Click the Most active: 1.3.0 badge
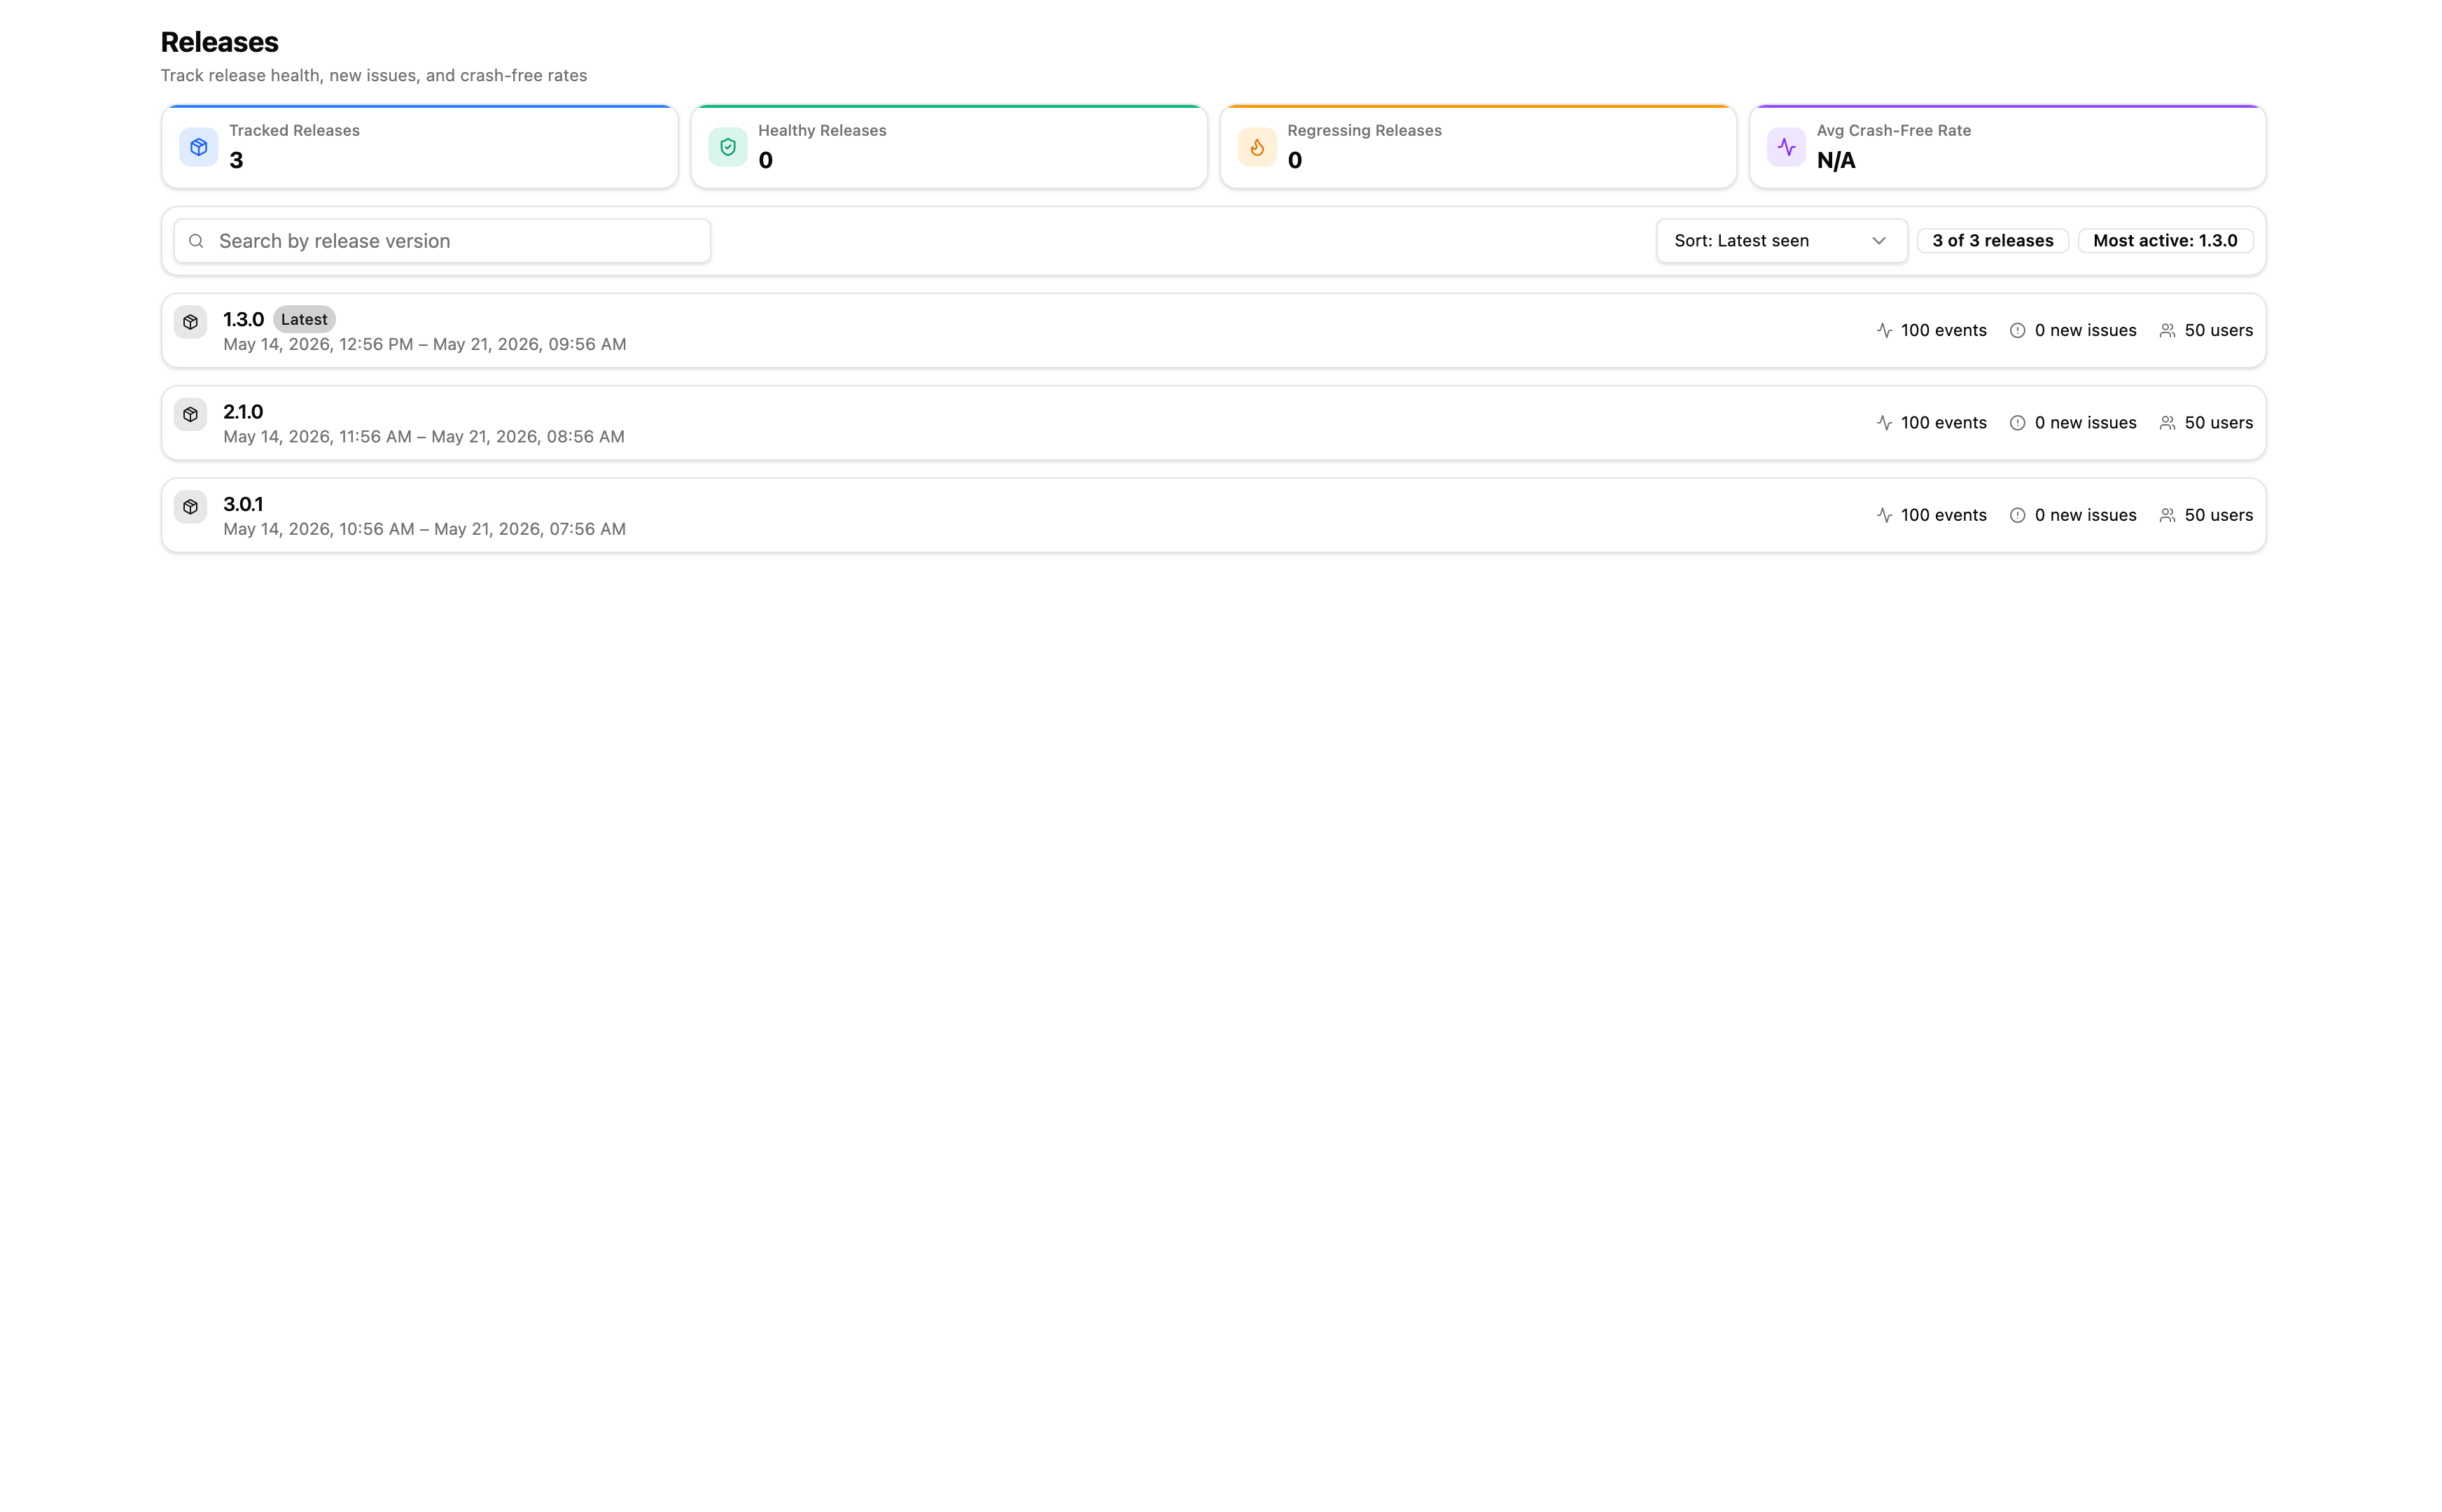This screenshot has height=1512, width=2442. 2165,241
